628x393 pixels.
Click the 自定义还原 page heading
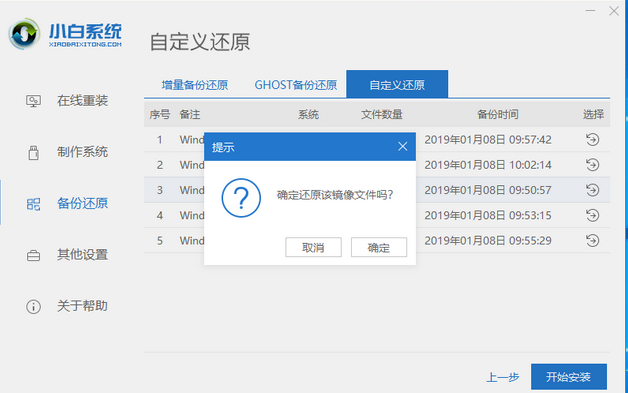(200, 42)
